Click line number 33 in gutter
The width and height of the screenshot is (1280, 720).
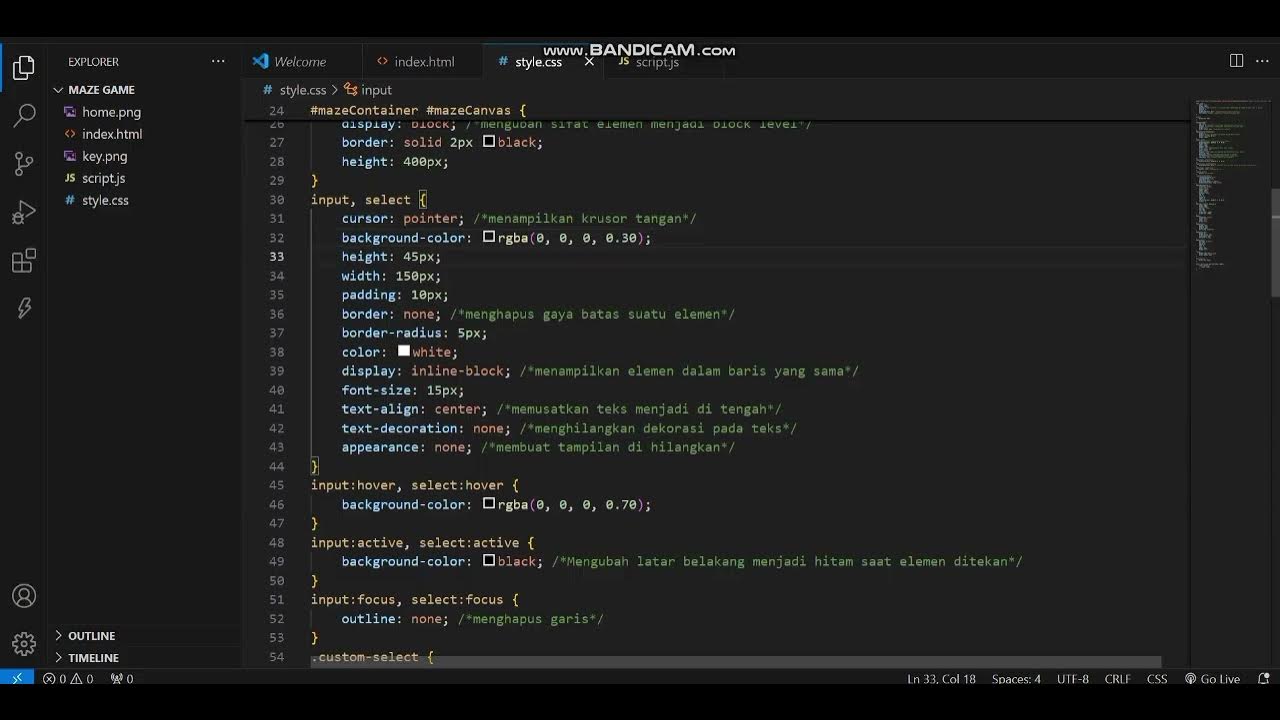coord(277,257)
